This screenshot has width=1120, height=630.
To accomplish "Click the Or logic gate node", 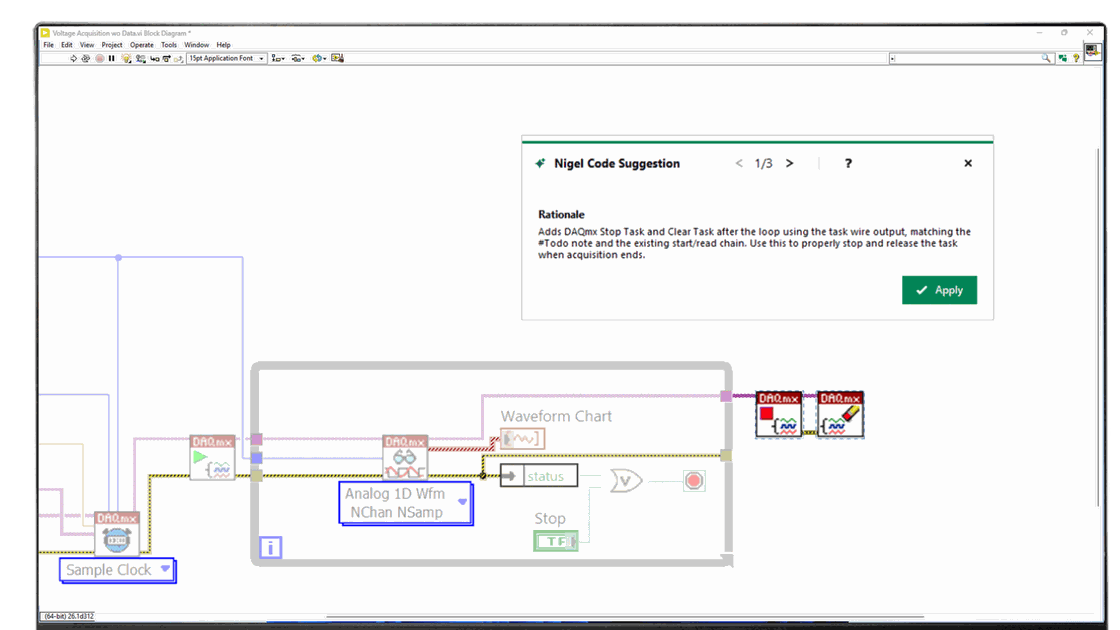I will [626, 481].
